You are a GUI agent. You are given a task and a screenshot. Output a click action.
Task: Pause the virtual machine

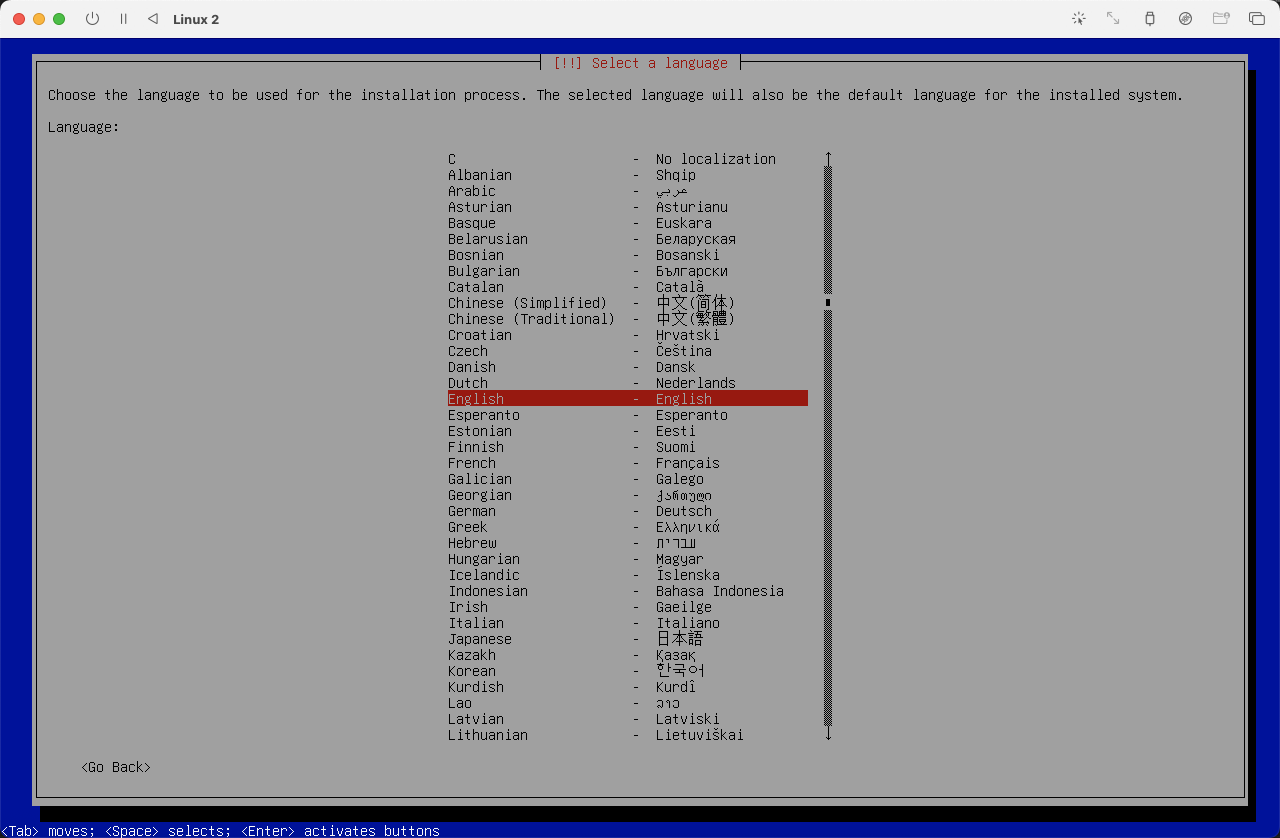tap(123, 18)
